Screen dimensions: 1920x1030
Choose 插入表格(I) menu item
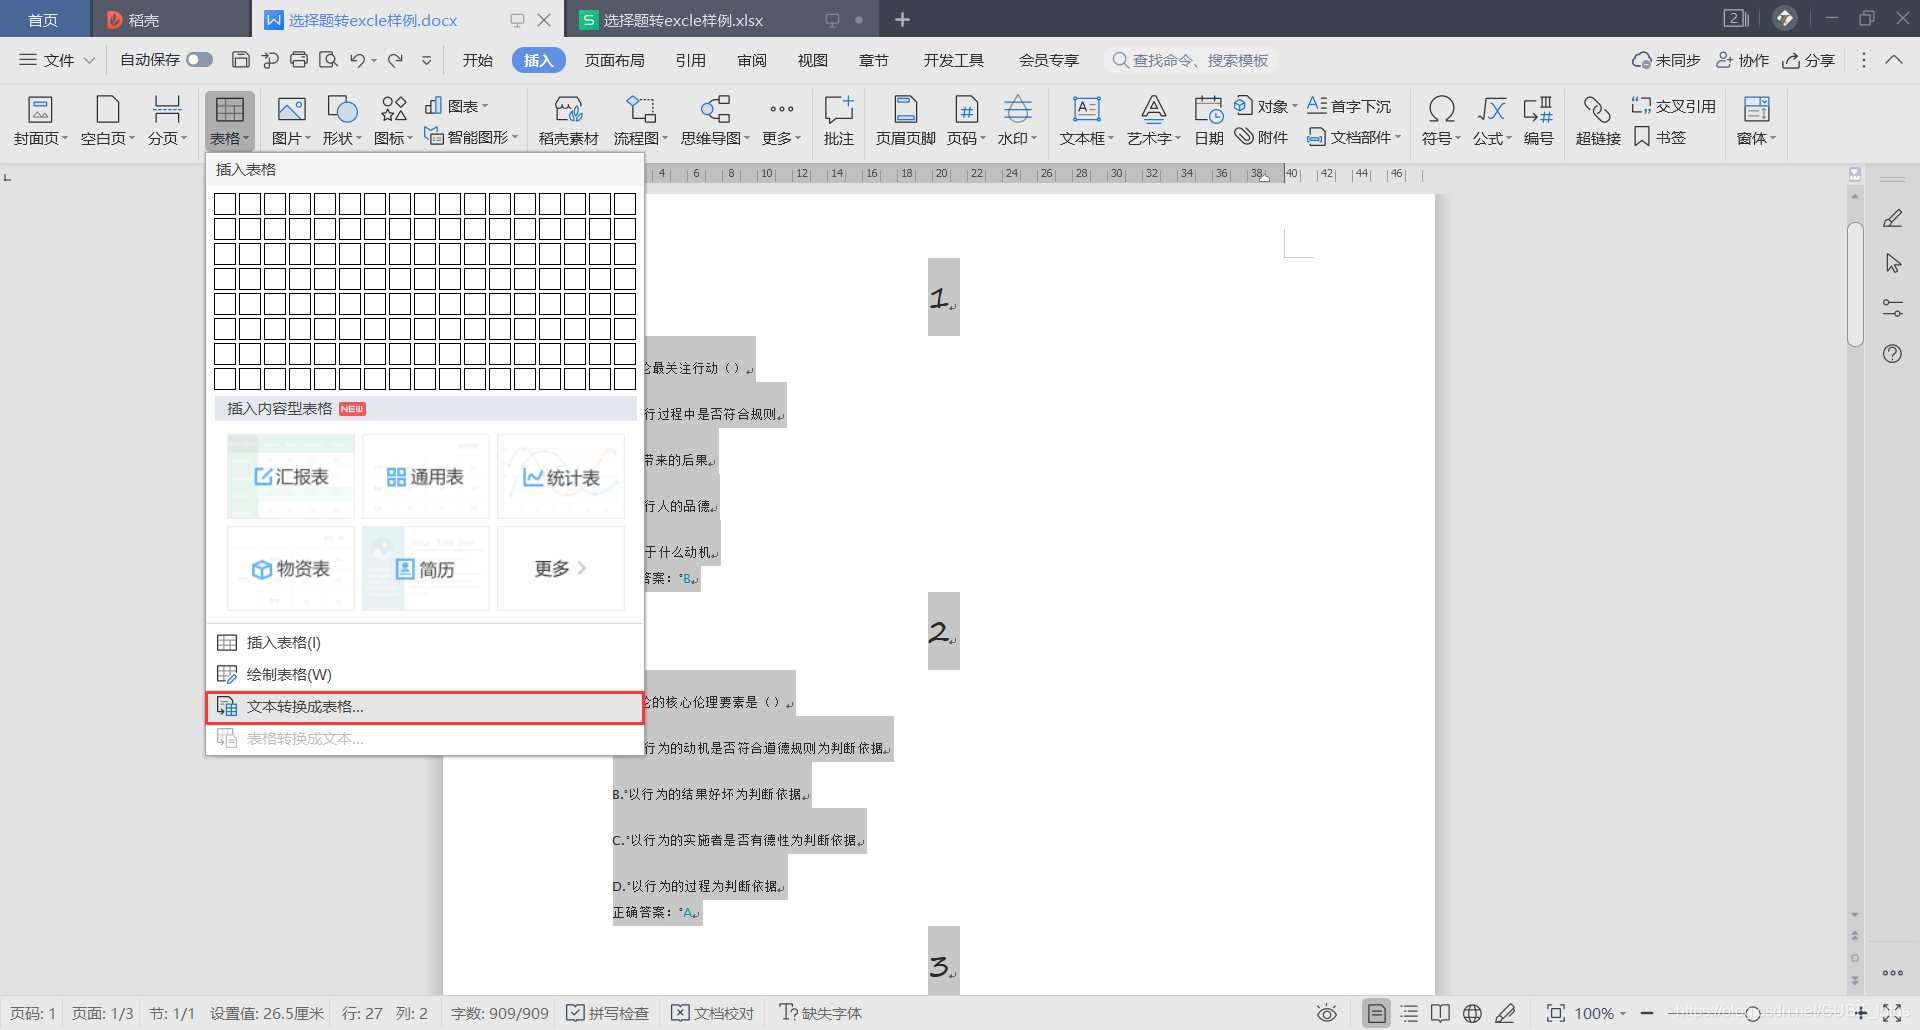425,642
